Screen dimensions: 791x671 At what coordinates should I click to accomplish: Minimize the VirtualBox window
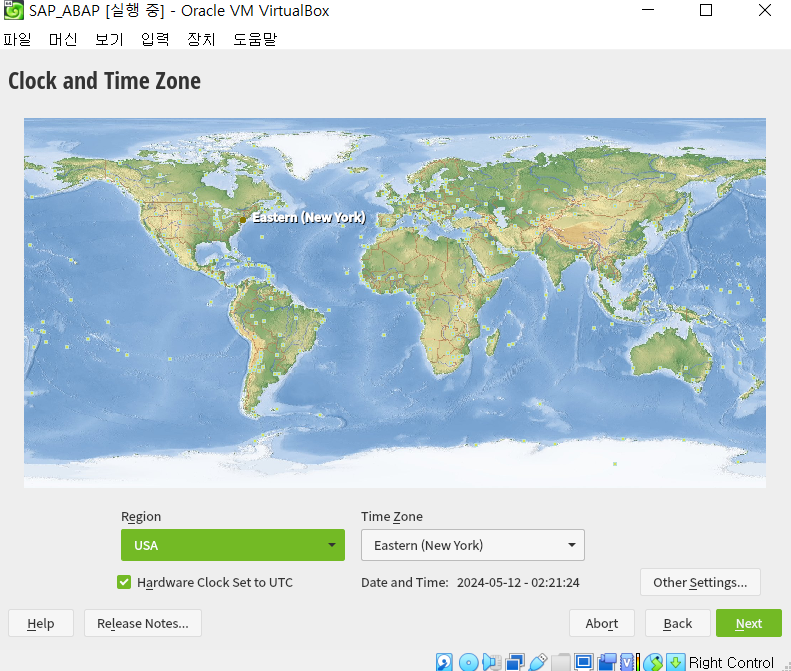[x=648, y=10]
